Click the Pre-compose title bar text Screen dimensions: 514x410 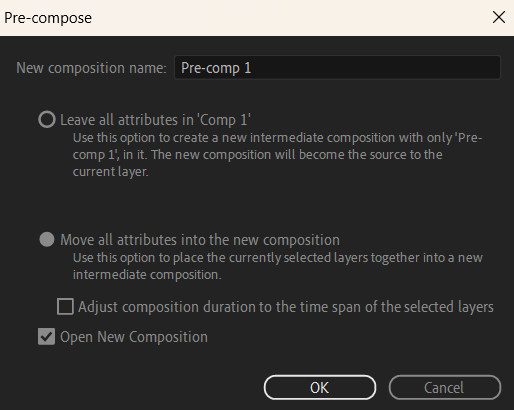click(48, 18)
